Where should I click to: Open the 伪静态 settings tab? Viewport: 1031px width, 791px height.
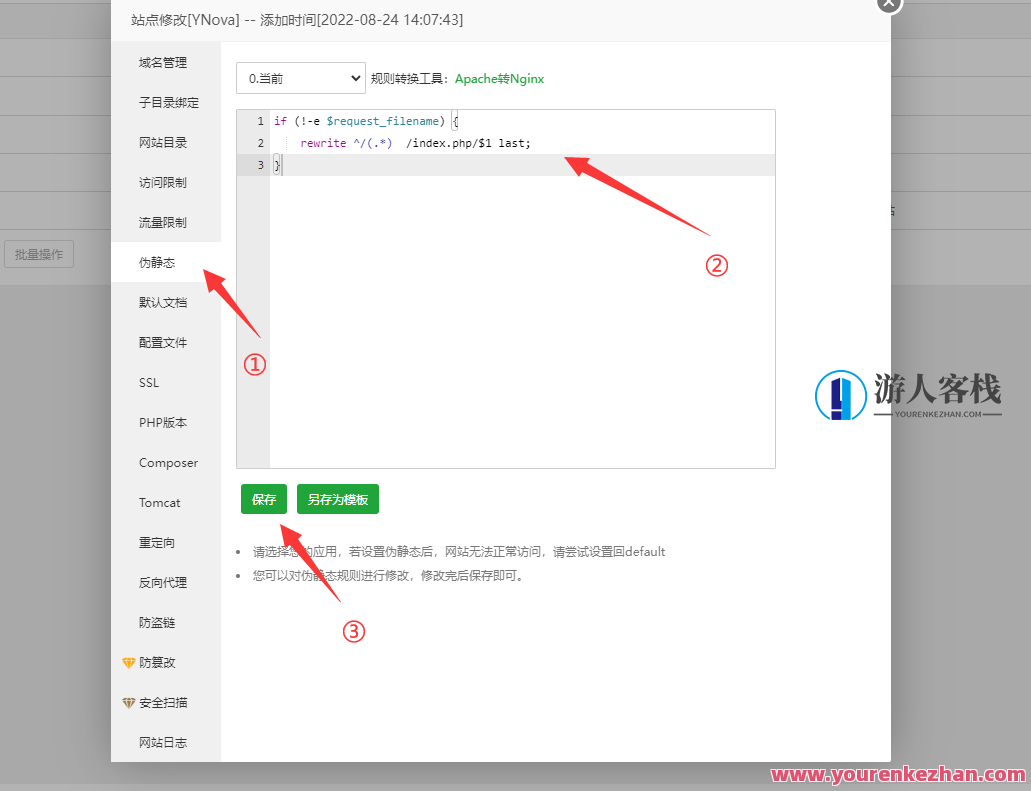(x=160, y=262)
